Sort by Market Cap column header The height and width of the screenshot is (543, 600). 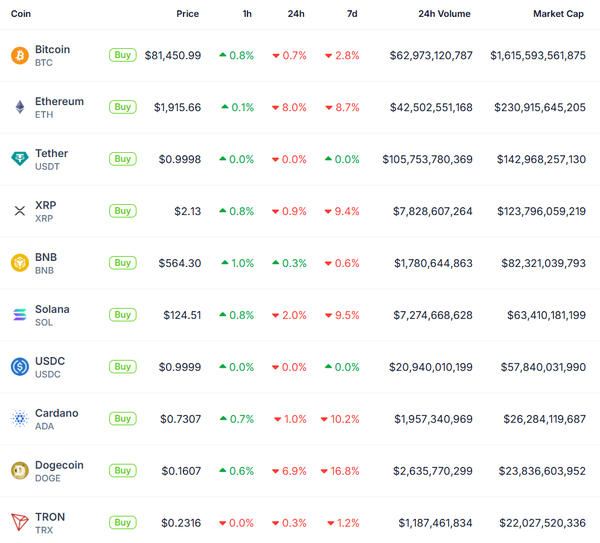[559, 14]
